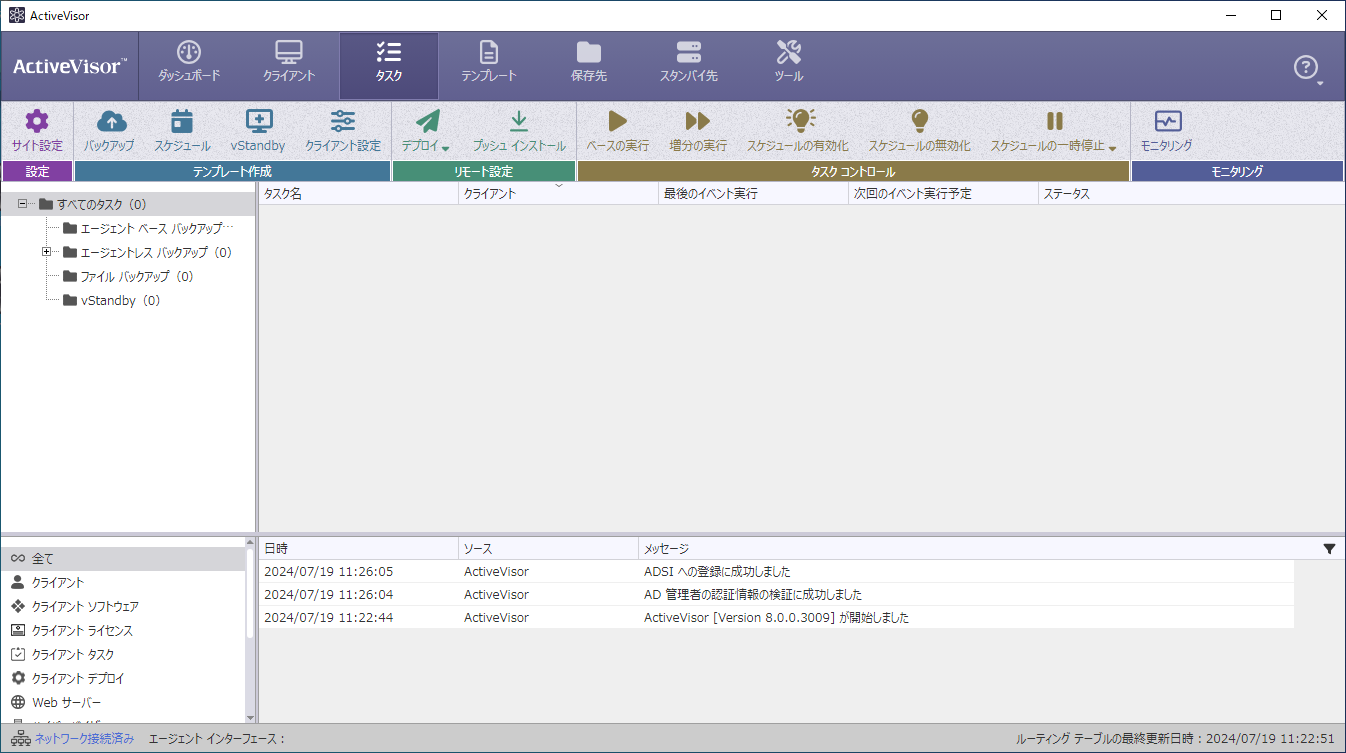Expand the エージェントレス バックアップ node
1346x753 pixels.
[x=46, y=252]
